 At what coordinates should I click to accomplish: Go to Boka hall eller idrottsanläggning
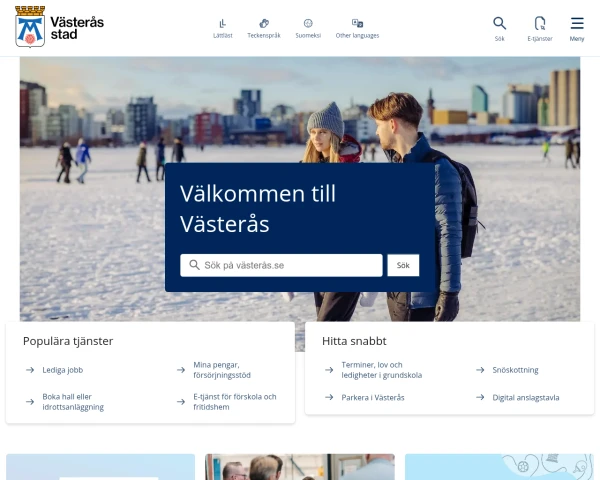click(73, 402)
